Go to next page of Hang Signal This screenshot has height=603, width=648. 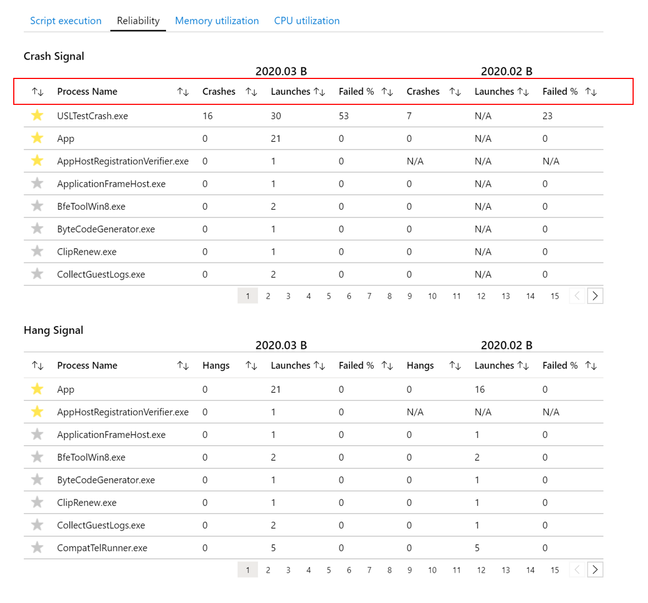coord(595,570)
